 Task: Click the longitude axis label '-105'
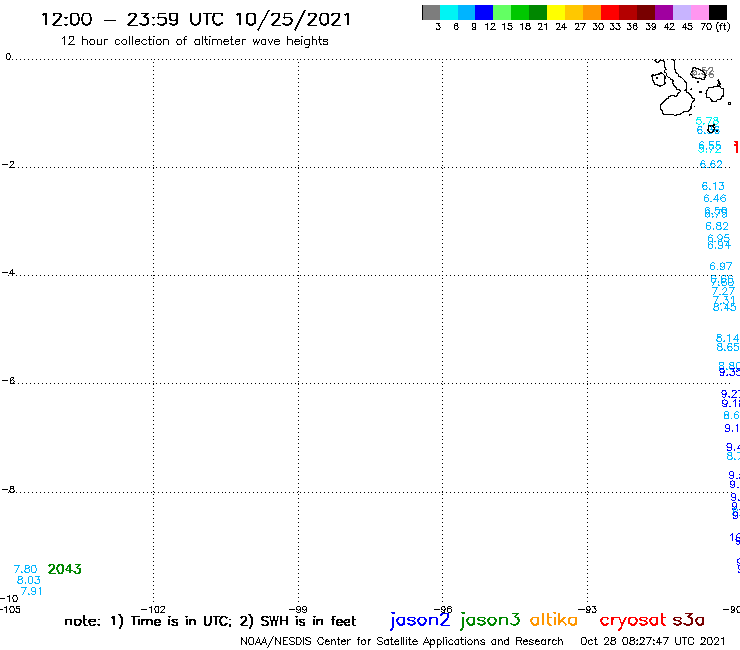tap(10, 609)
